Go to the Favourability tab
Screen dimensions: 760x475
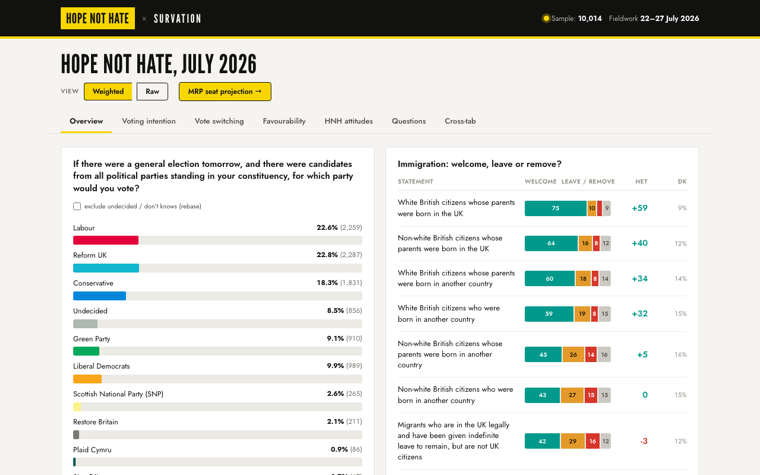pyautogui.click(x=284, y=121)
